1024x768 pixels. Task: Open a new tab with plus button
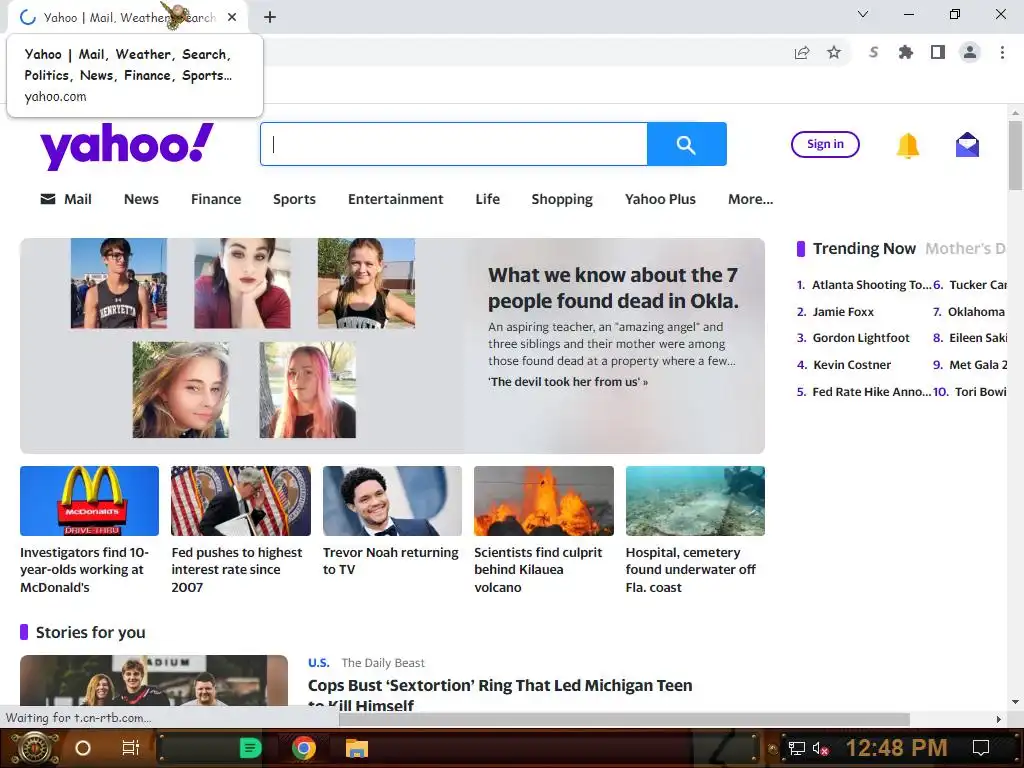pyautogui.click(x=270, y=17)
